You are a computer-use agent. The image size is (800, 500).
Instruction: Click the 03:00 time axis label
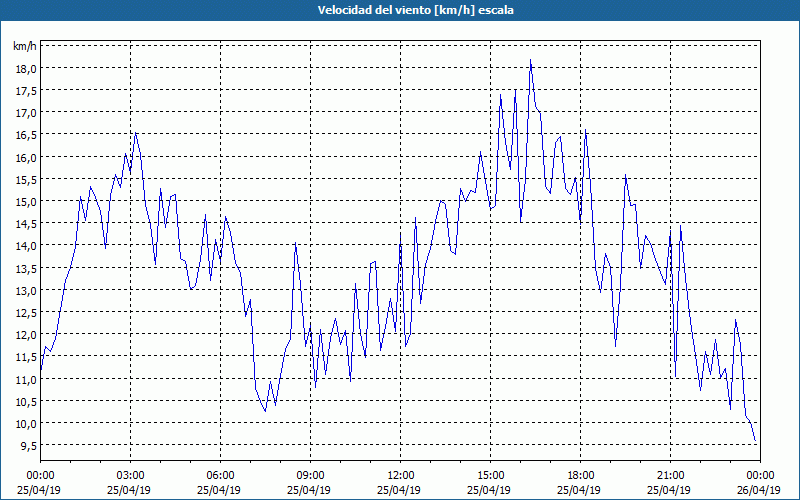[x=131, y=476]
